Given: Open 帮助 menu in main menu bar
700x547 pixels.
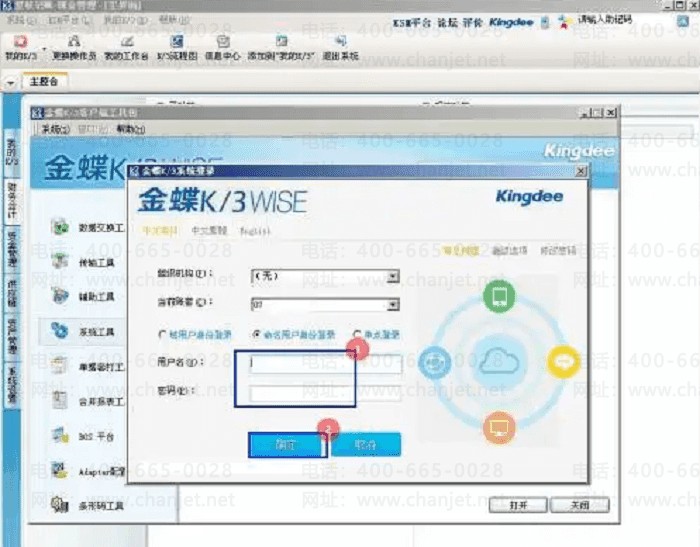Looking at the screenshot, I should (175, 20).
